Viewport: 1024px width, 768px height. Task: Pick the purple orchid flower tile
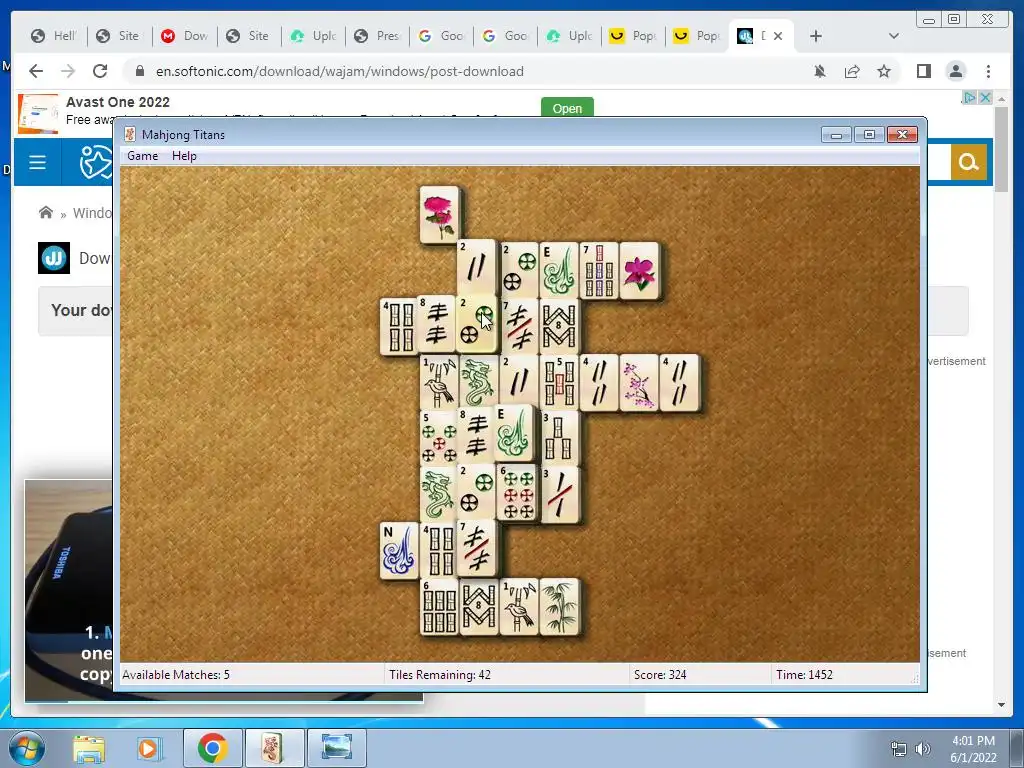[x=639, y=270]
